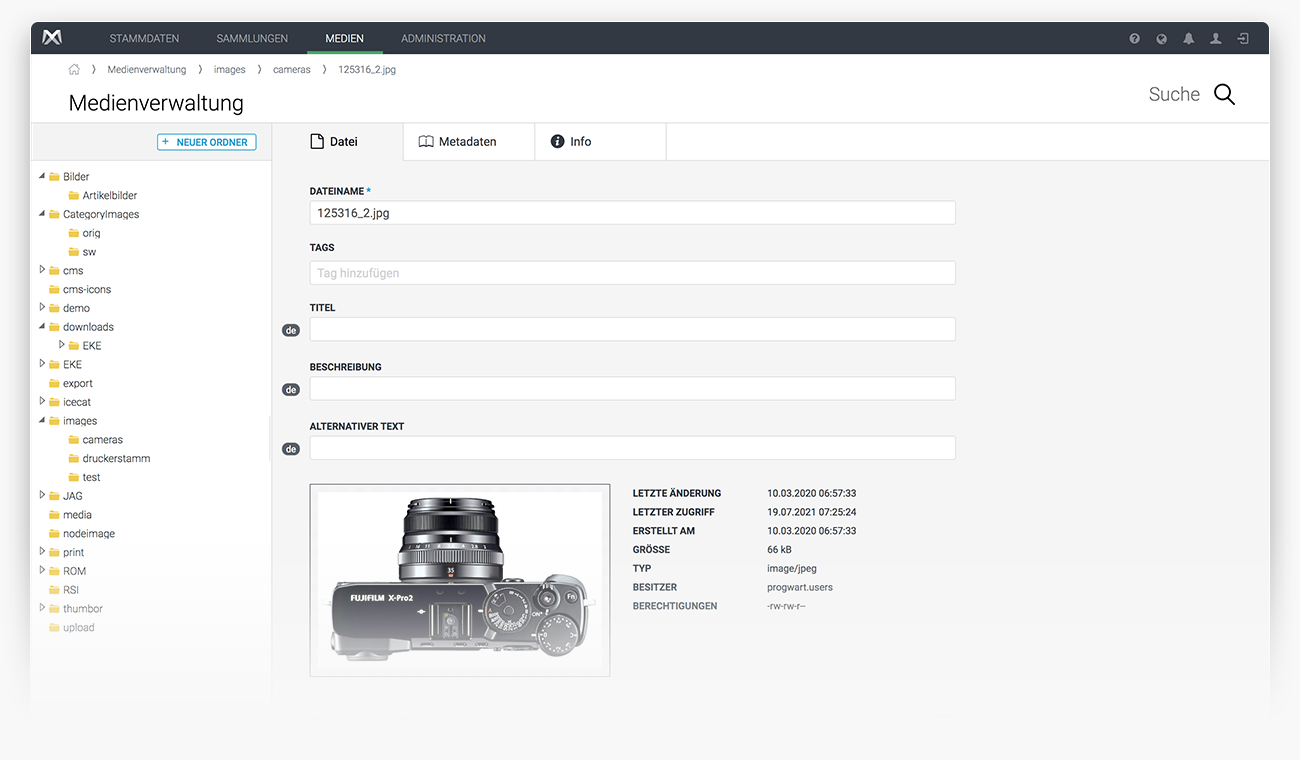Open the Fujifilm camera image preview
The width and height of the screenshot is (1300, 760).
pyautogui.click(x=459, y=580)
